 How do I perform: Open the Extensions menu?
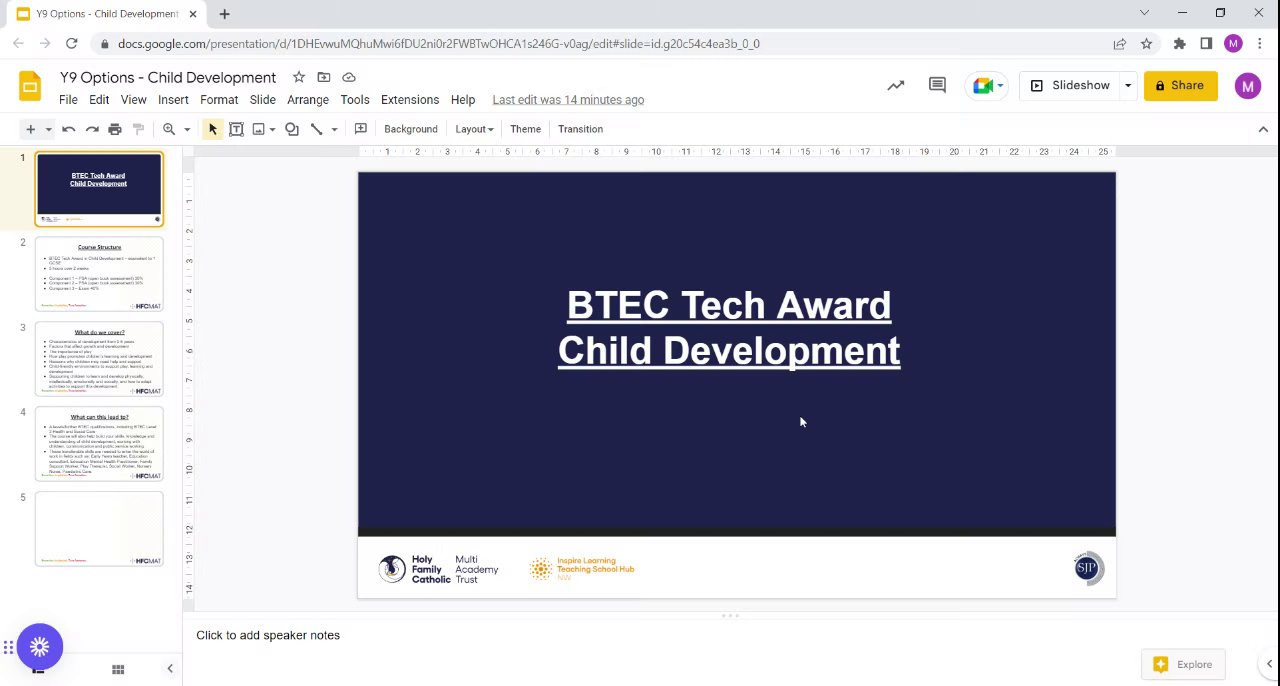point(410,100)
